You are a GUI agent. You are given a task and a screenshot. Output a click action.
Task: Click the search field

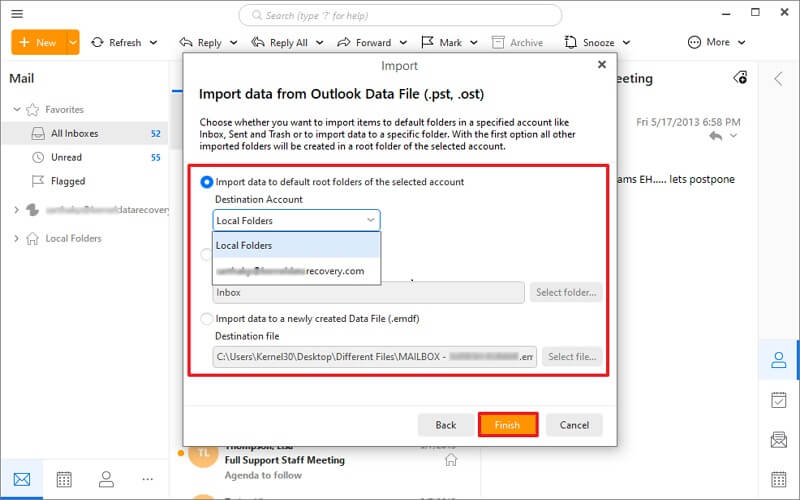[400, 16]
